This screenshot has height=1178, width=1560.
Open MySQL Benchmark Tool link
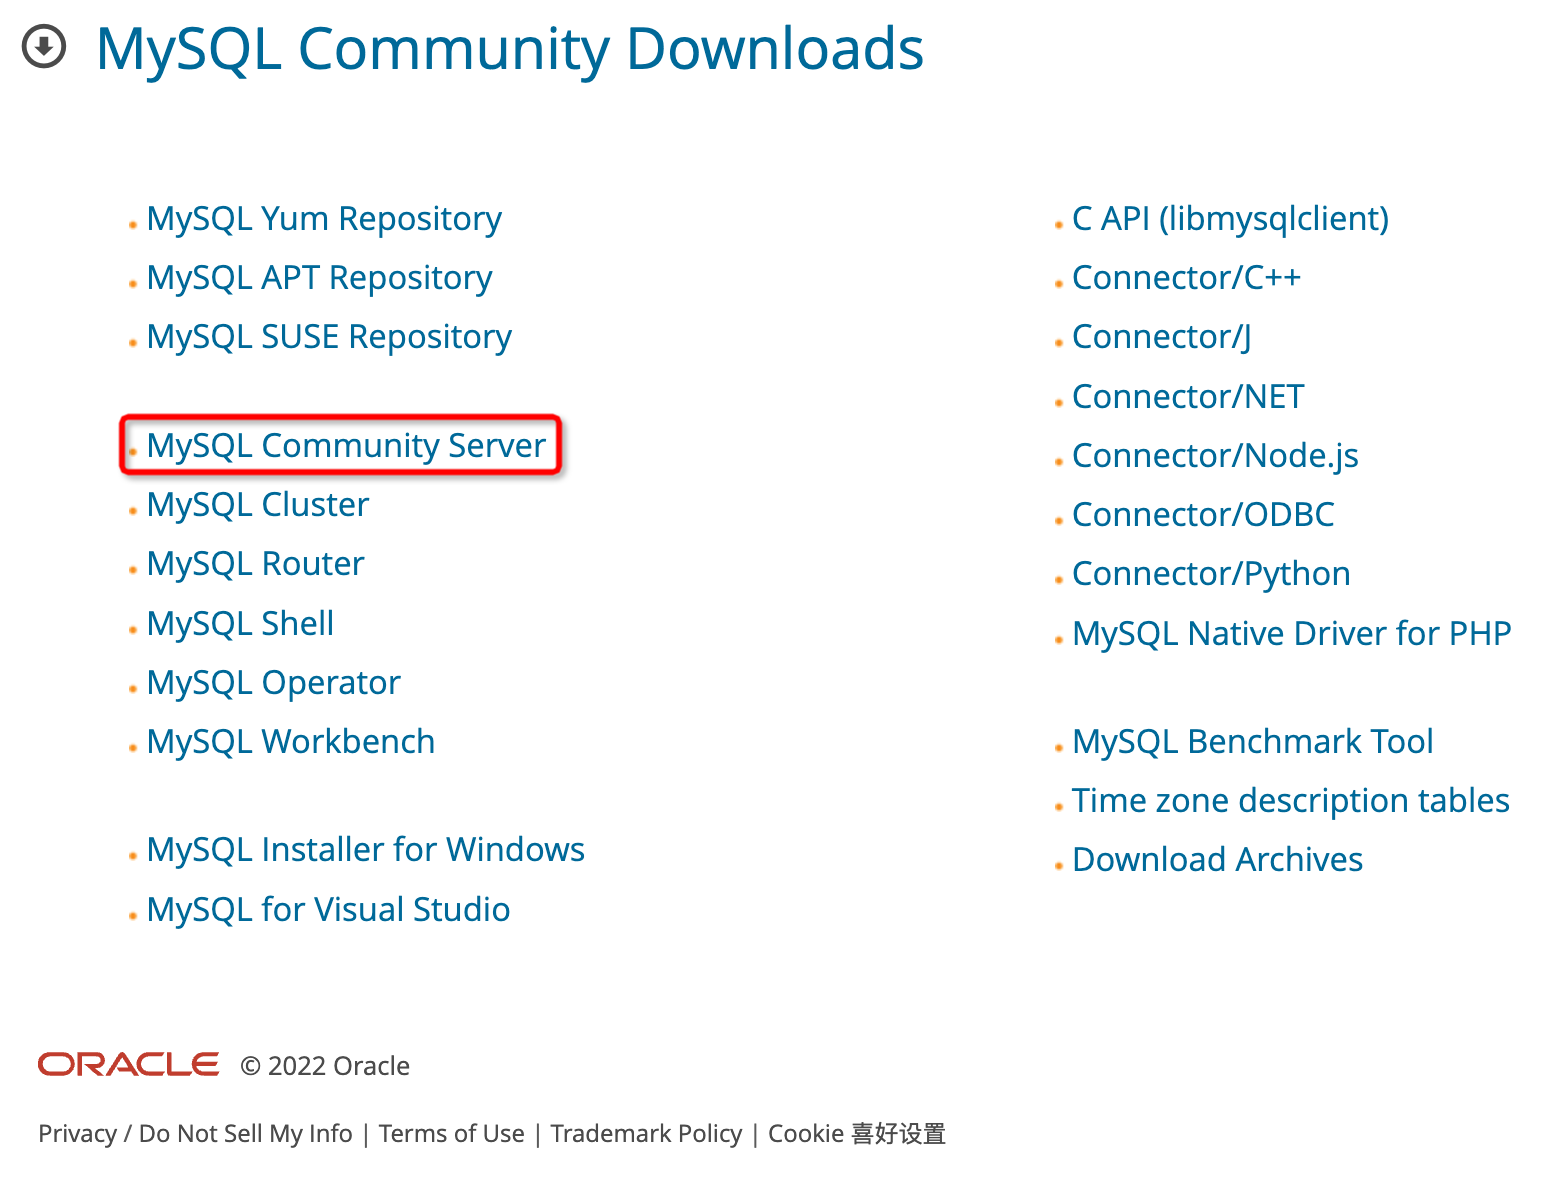1252,742
